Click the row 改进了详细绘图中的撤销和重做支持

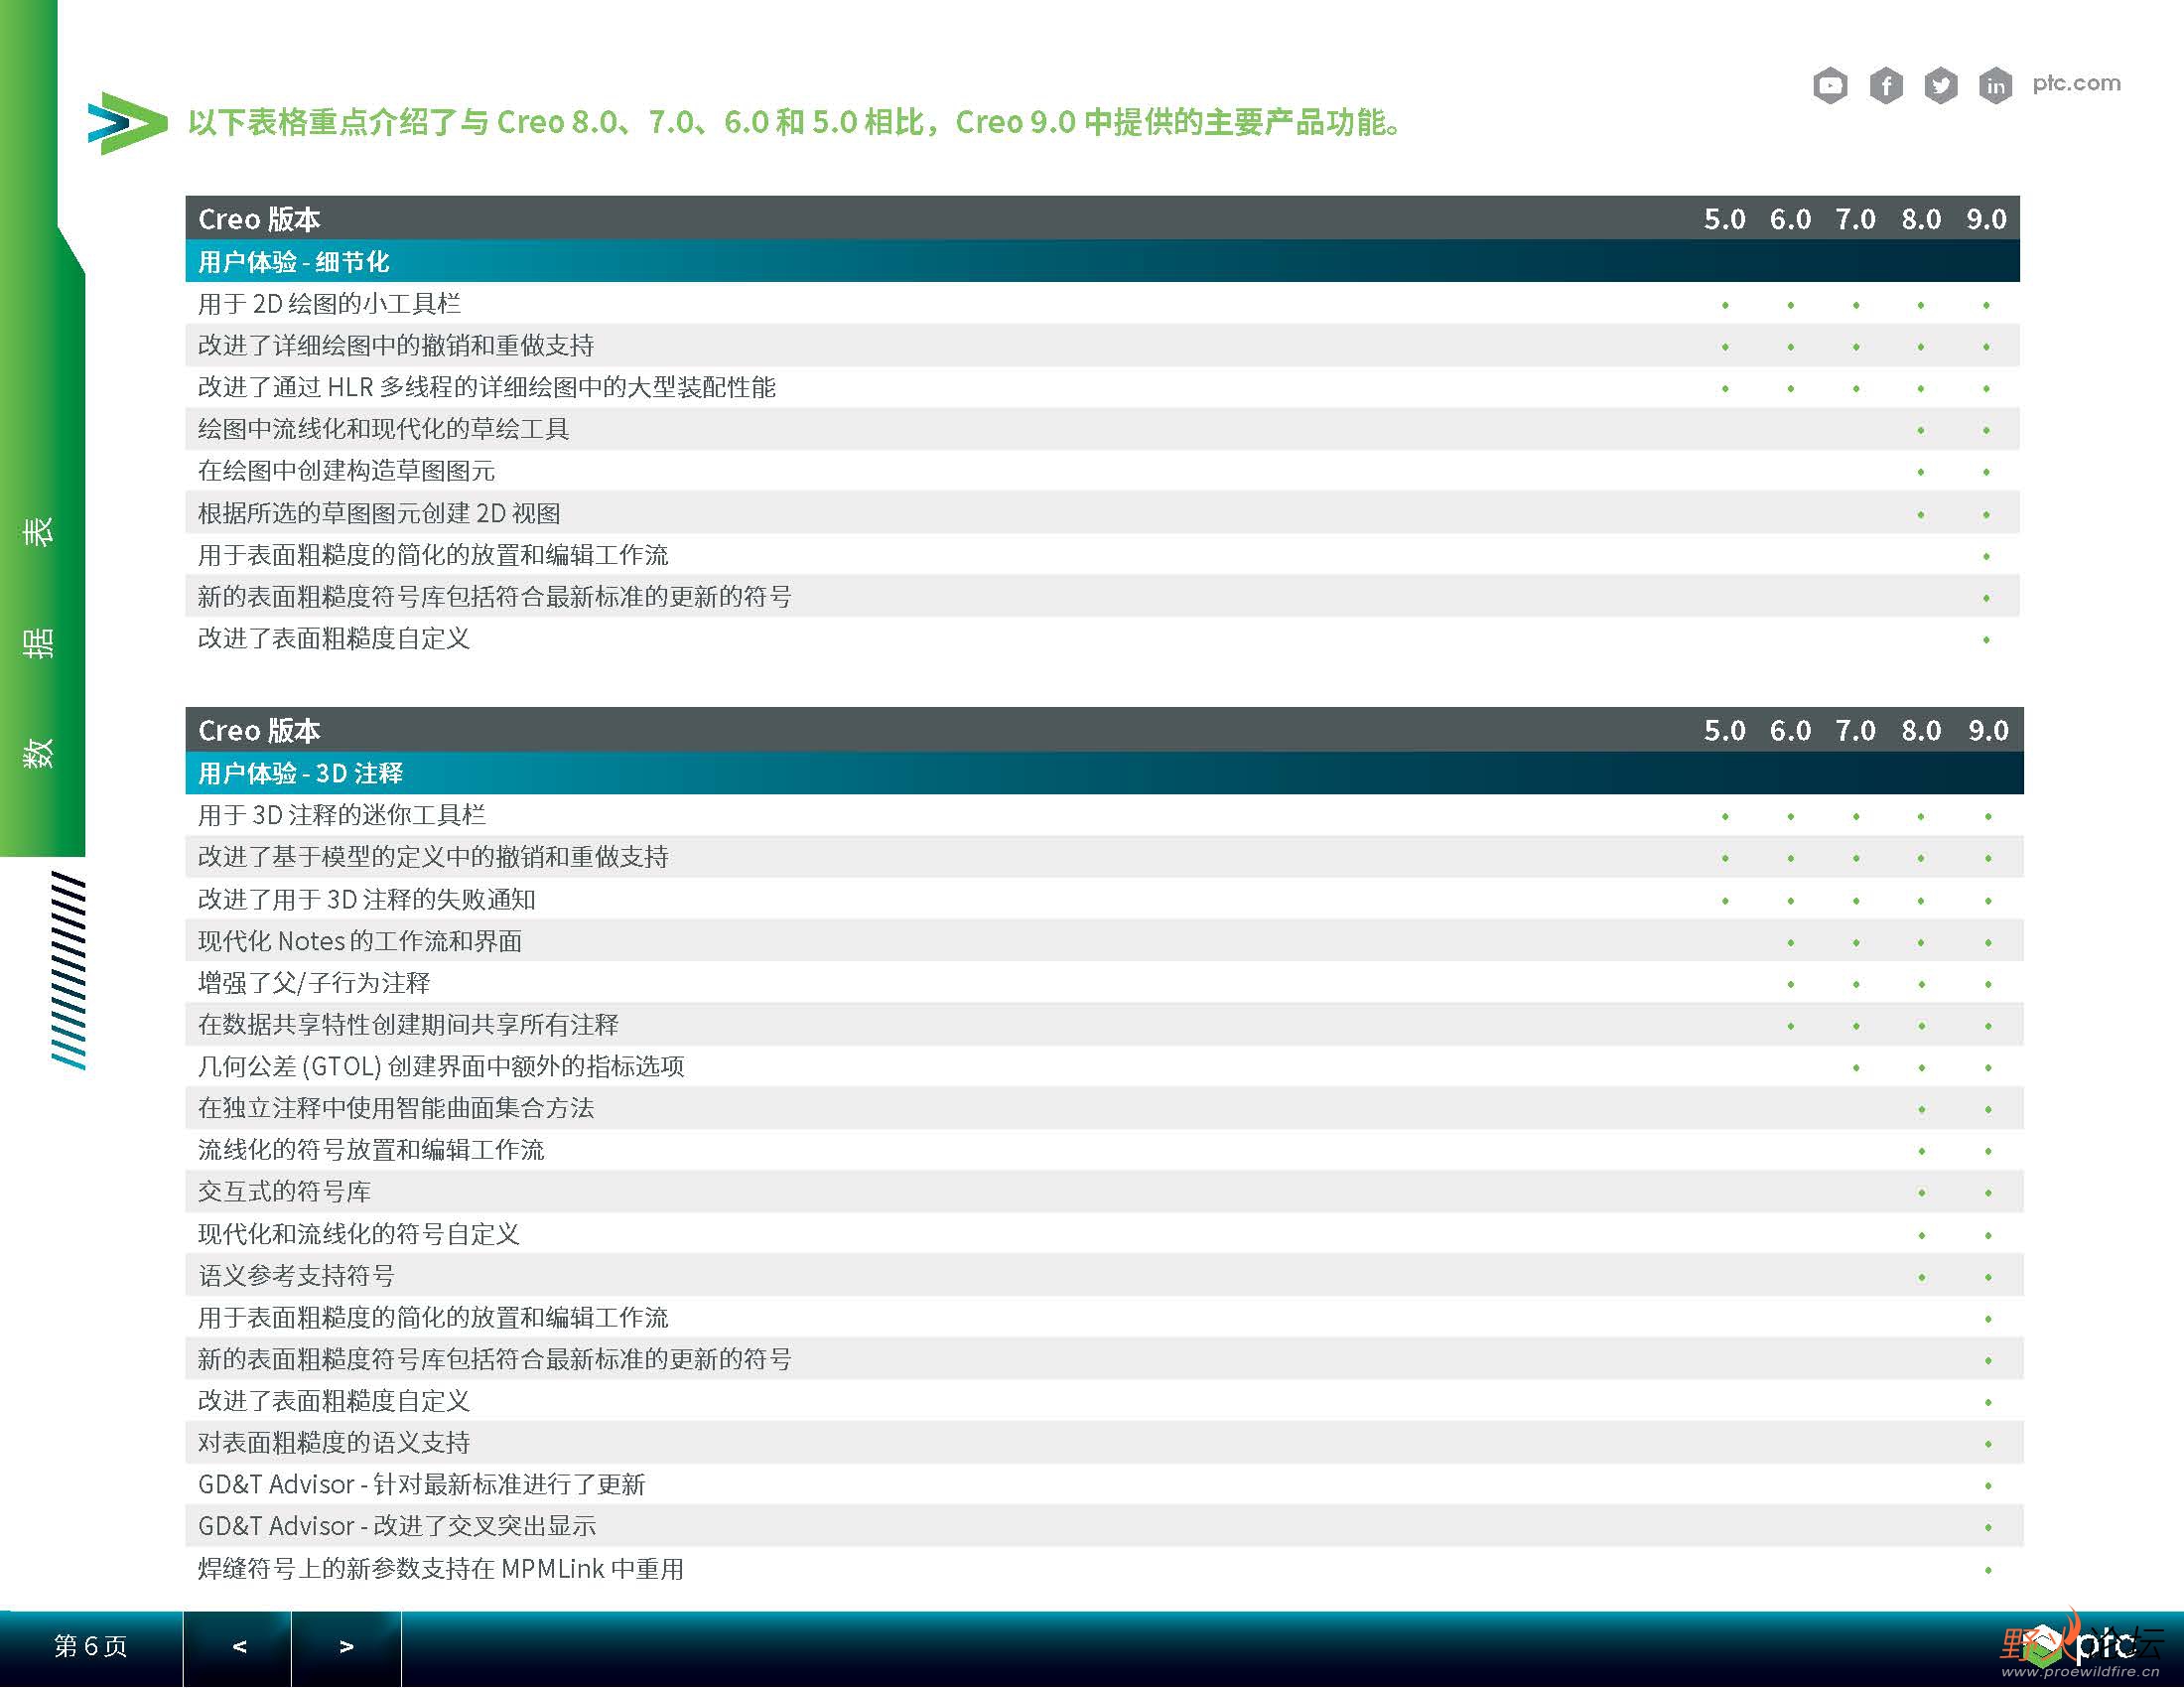(1102, 345)
